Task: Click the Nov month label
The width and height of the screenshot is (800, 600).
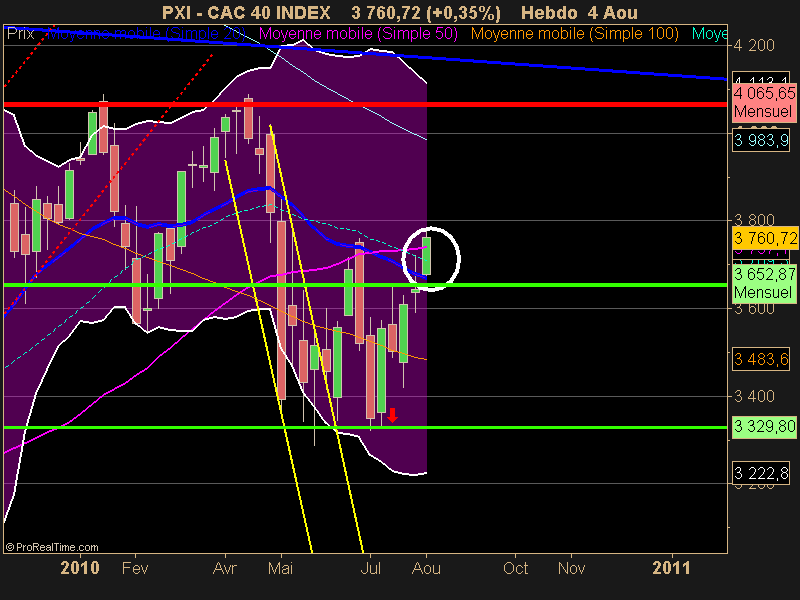Action: point(571,568)
